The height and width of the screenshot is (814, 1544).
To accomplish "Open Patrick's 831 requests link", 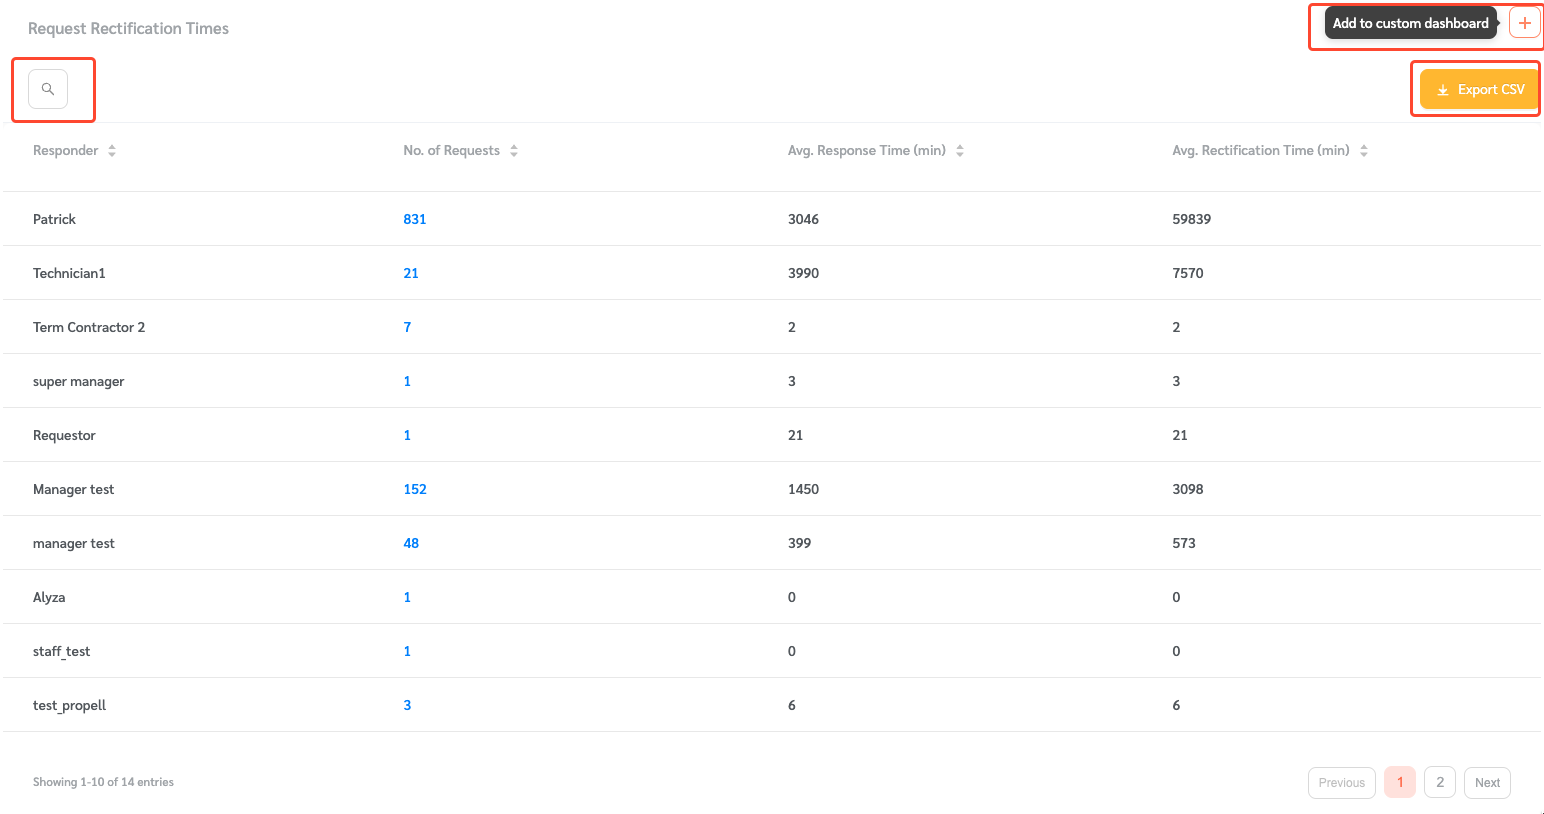I will coord(414,219).
